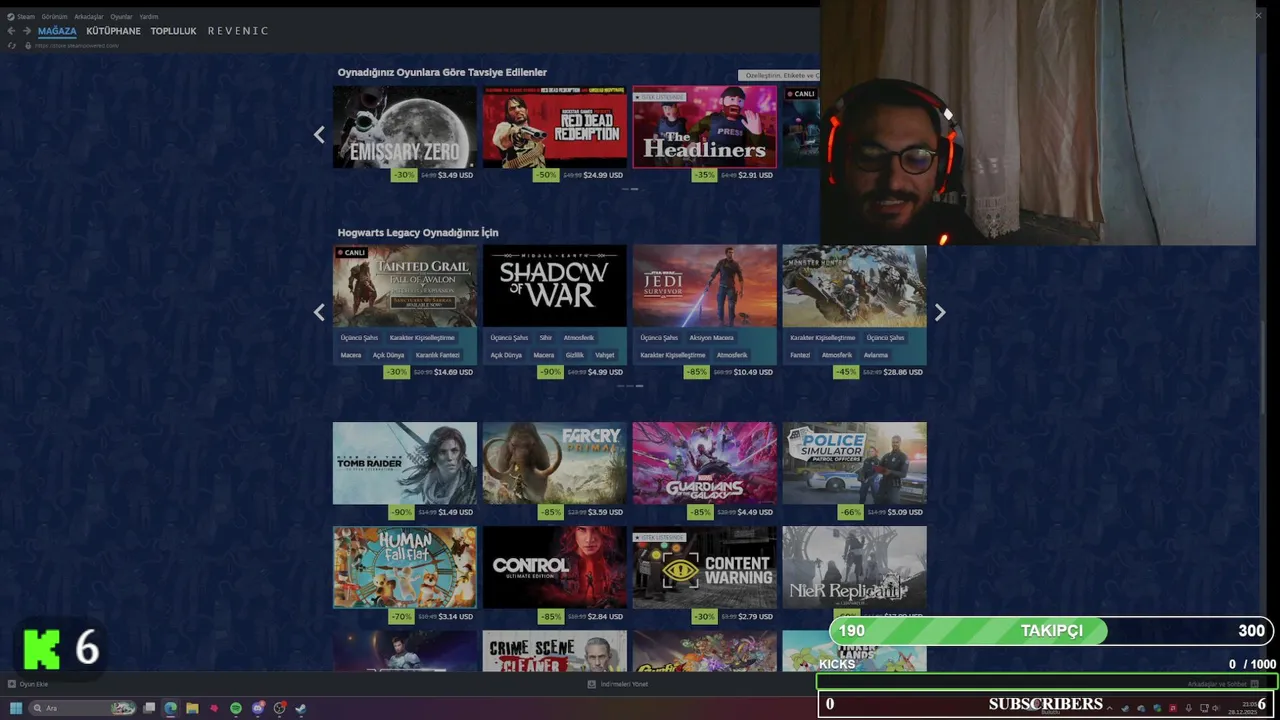Open Discord from the taskbar
This screenshot has width=1280, height=720.
258,708
